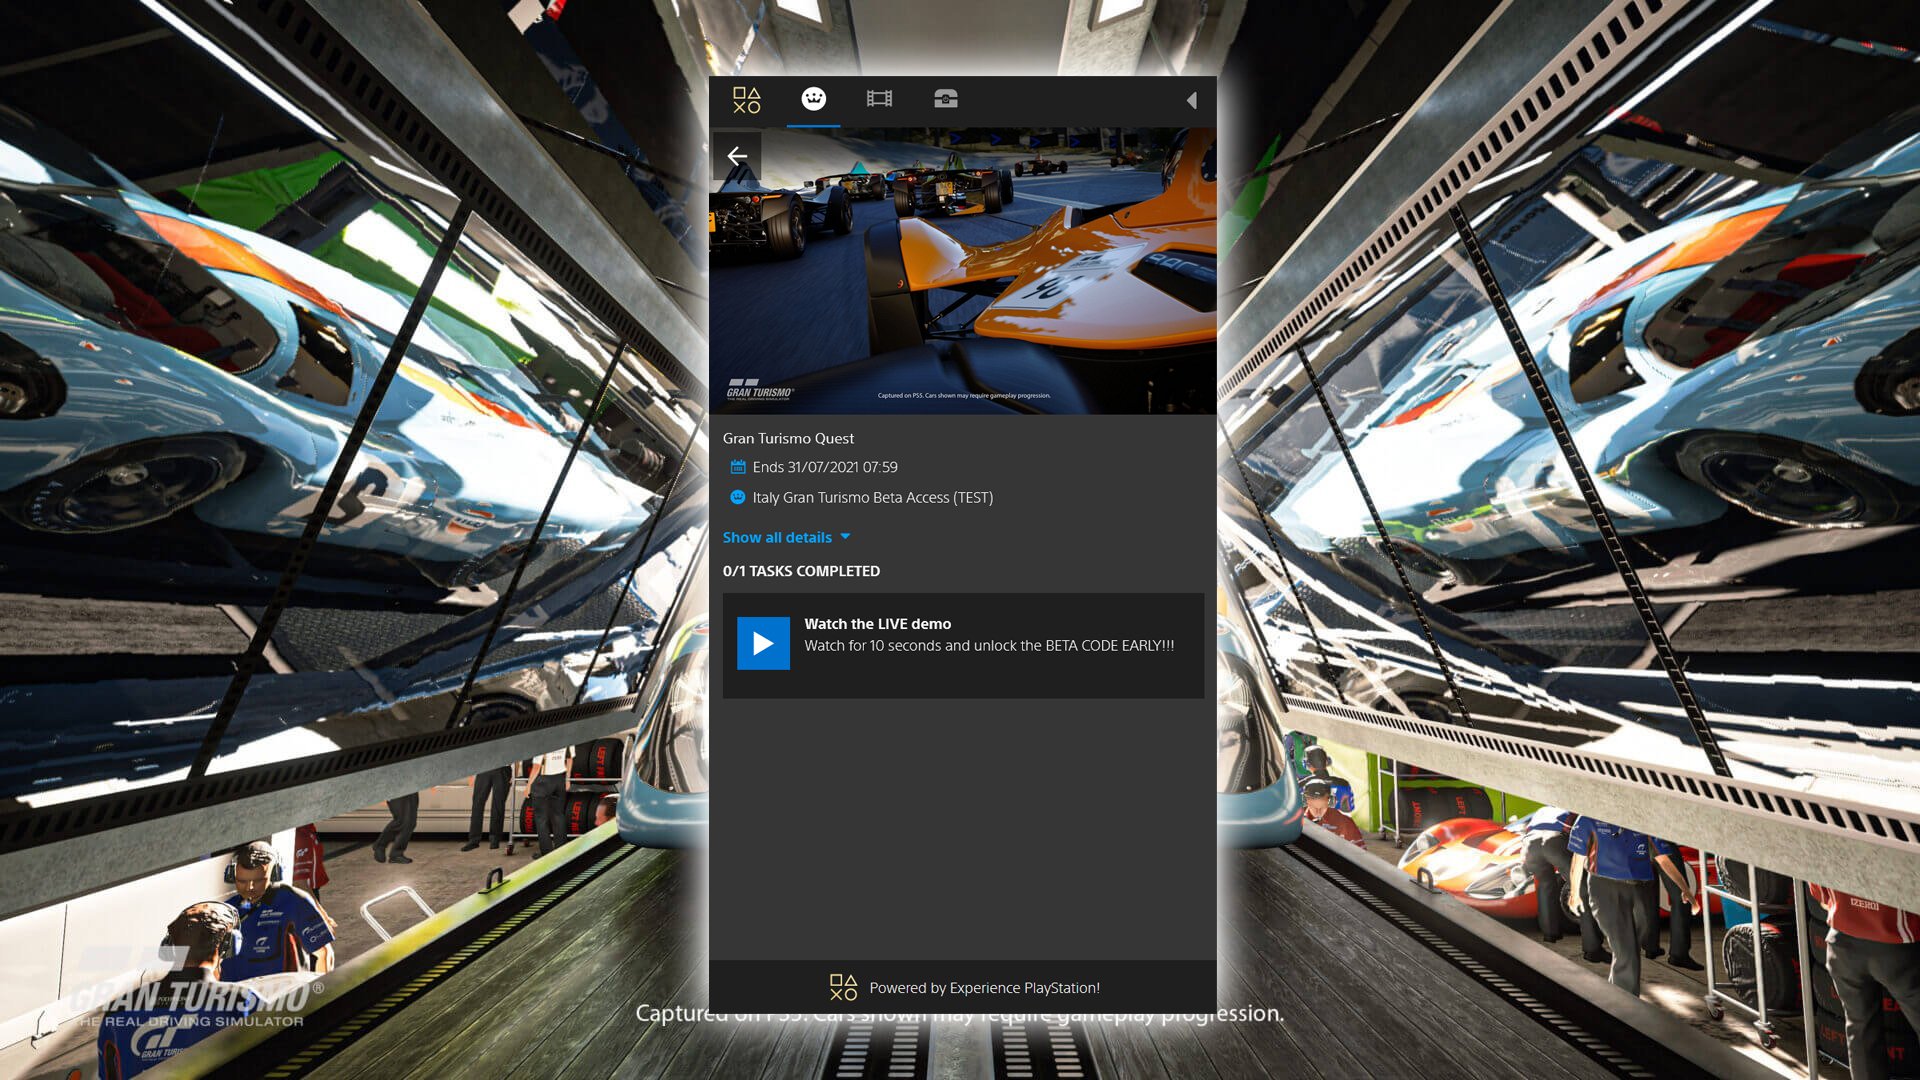Toggle the right-side collapse arrow
The image size is (1920, 1080).
click(x=1193, y=99)
